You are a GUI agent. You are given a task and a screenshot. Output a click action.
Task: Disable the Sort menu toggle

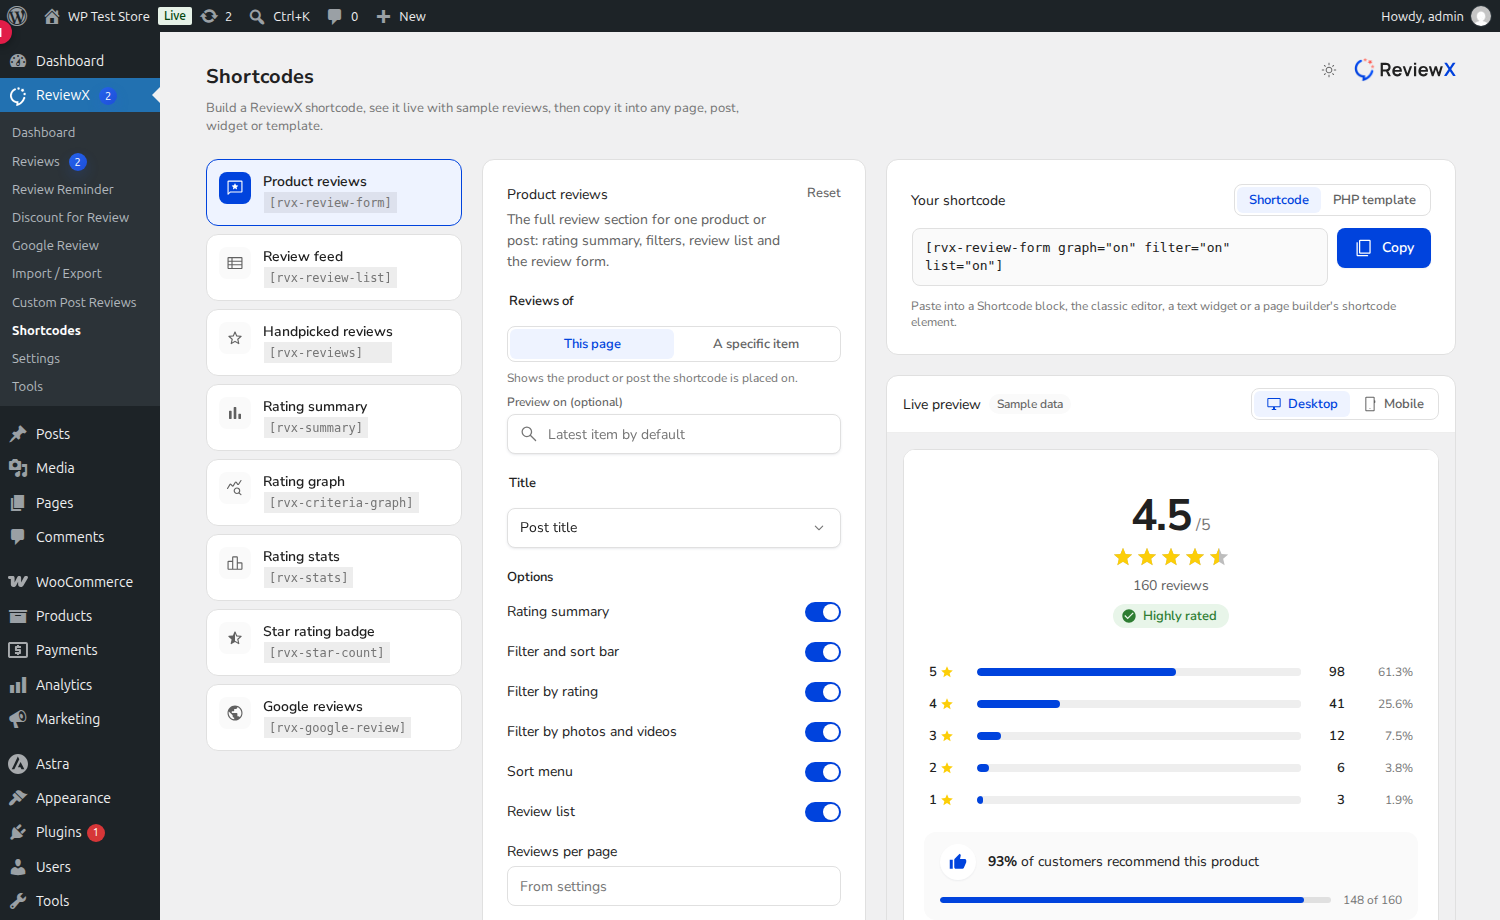pyautogui.click(x=823, y=772)
